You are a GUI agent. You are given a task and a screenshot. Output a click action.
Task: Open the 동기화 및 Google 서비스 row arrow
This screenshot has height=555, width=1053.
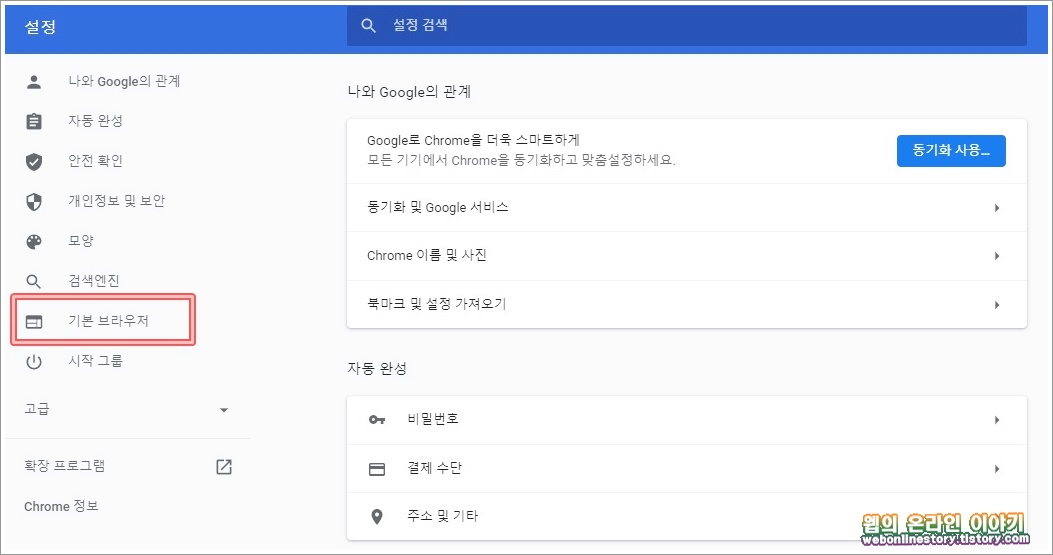997,208
